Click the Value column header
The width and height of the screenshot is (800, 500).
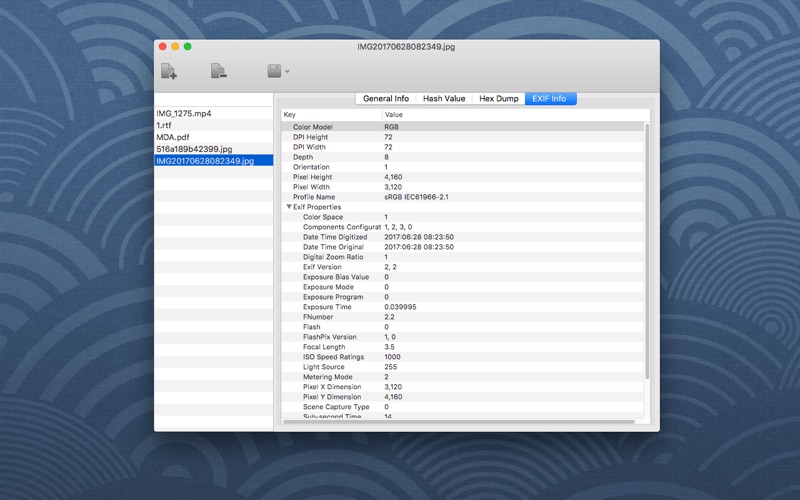(516, 115)
